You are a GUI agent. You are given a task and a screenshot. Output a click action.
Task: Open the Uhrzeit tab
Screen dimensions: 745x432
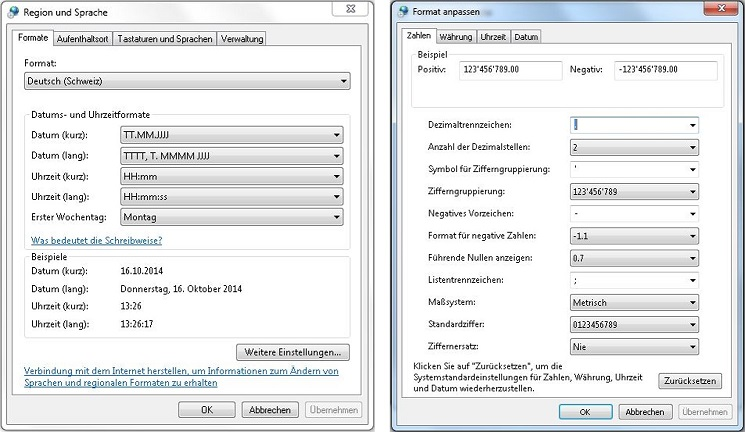493,36
